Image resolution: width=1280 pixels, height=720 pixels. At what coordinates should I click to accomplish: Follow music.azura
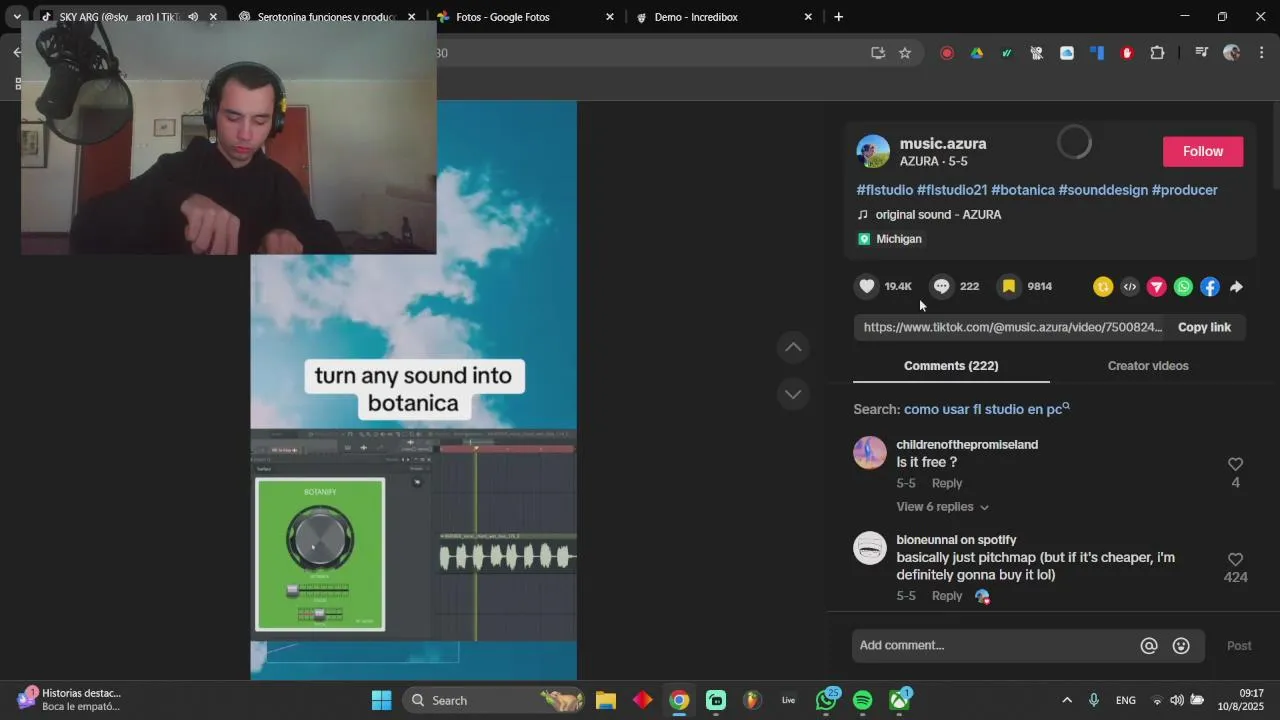click(x=1203, y=151)
